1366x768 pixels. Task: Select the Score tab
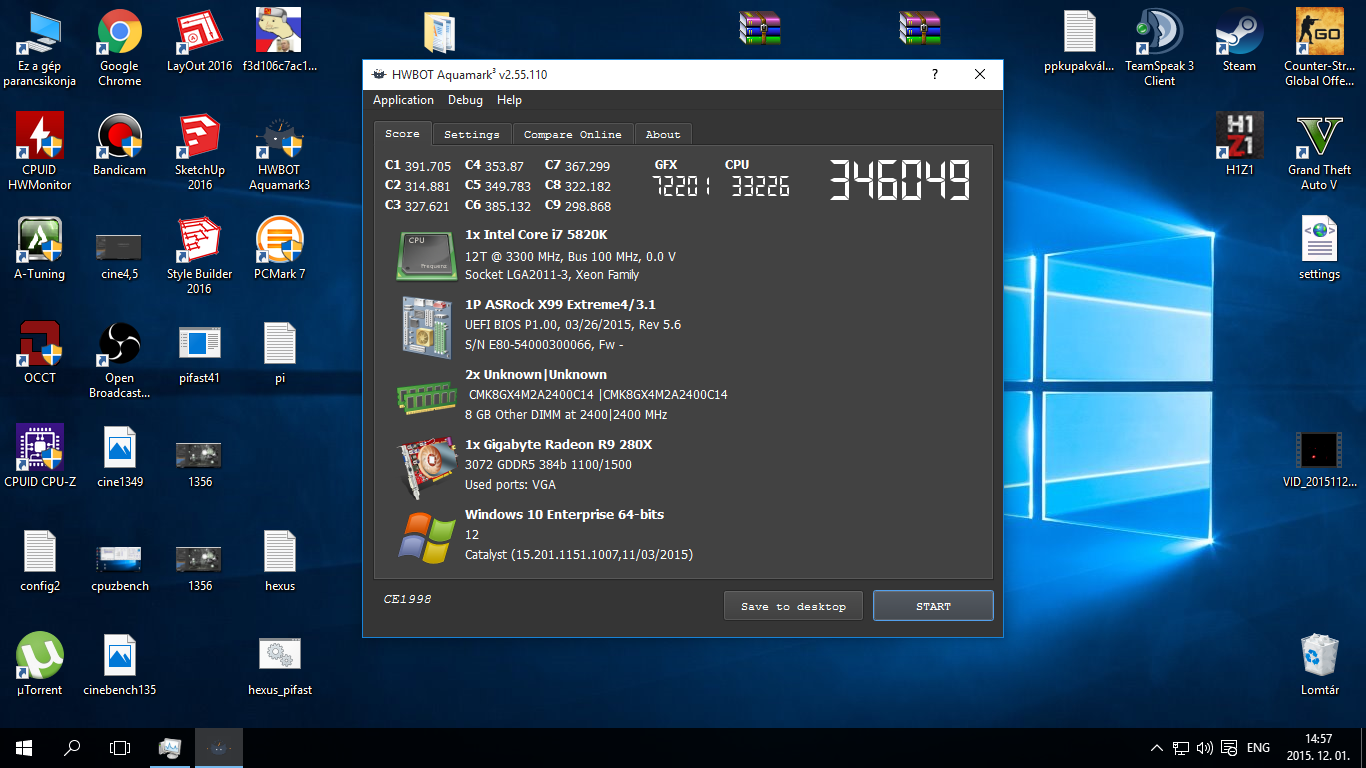coord(403,133)
